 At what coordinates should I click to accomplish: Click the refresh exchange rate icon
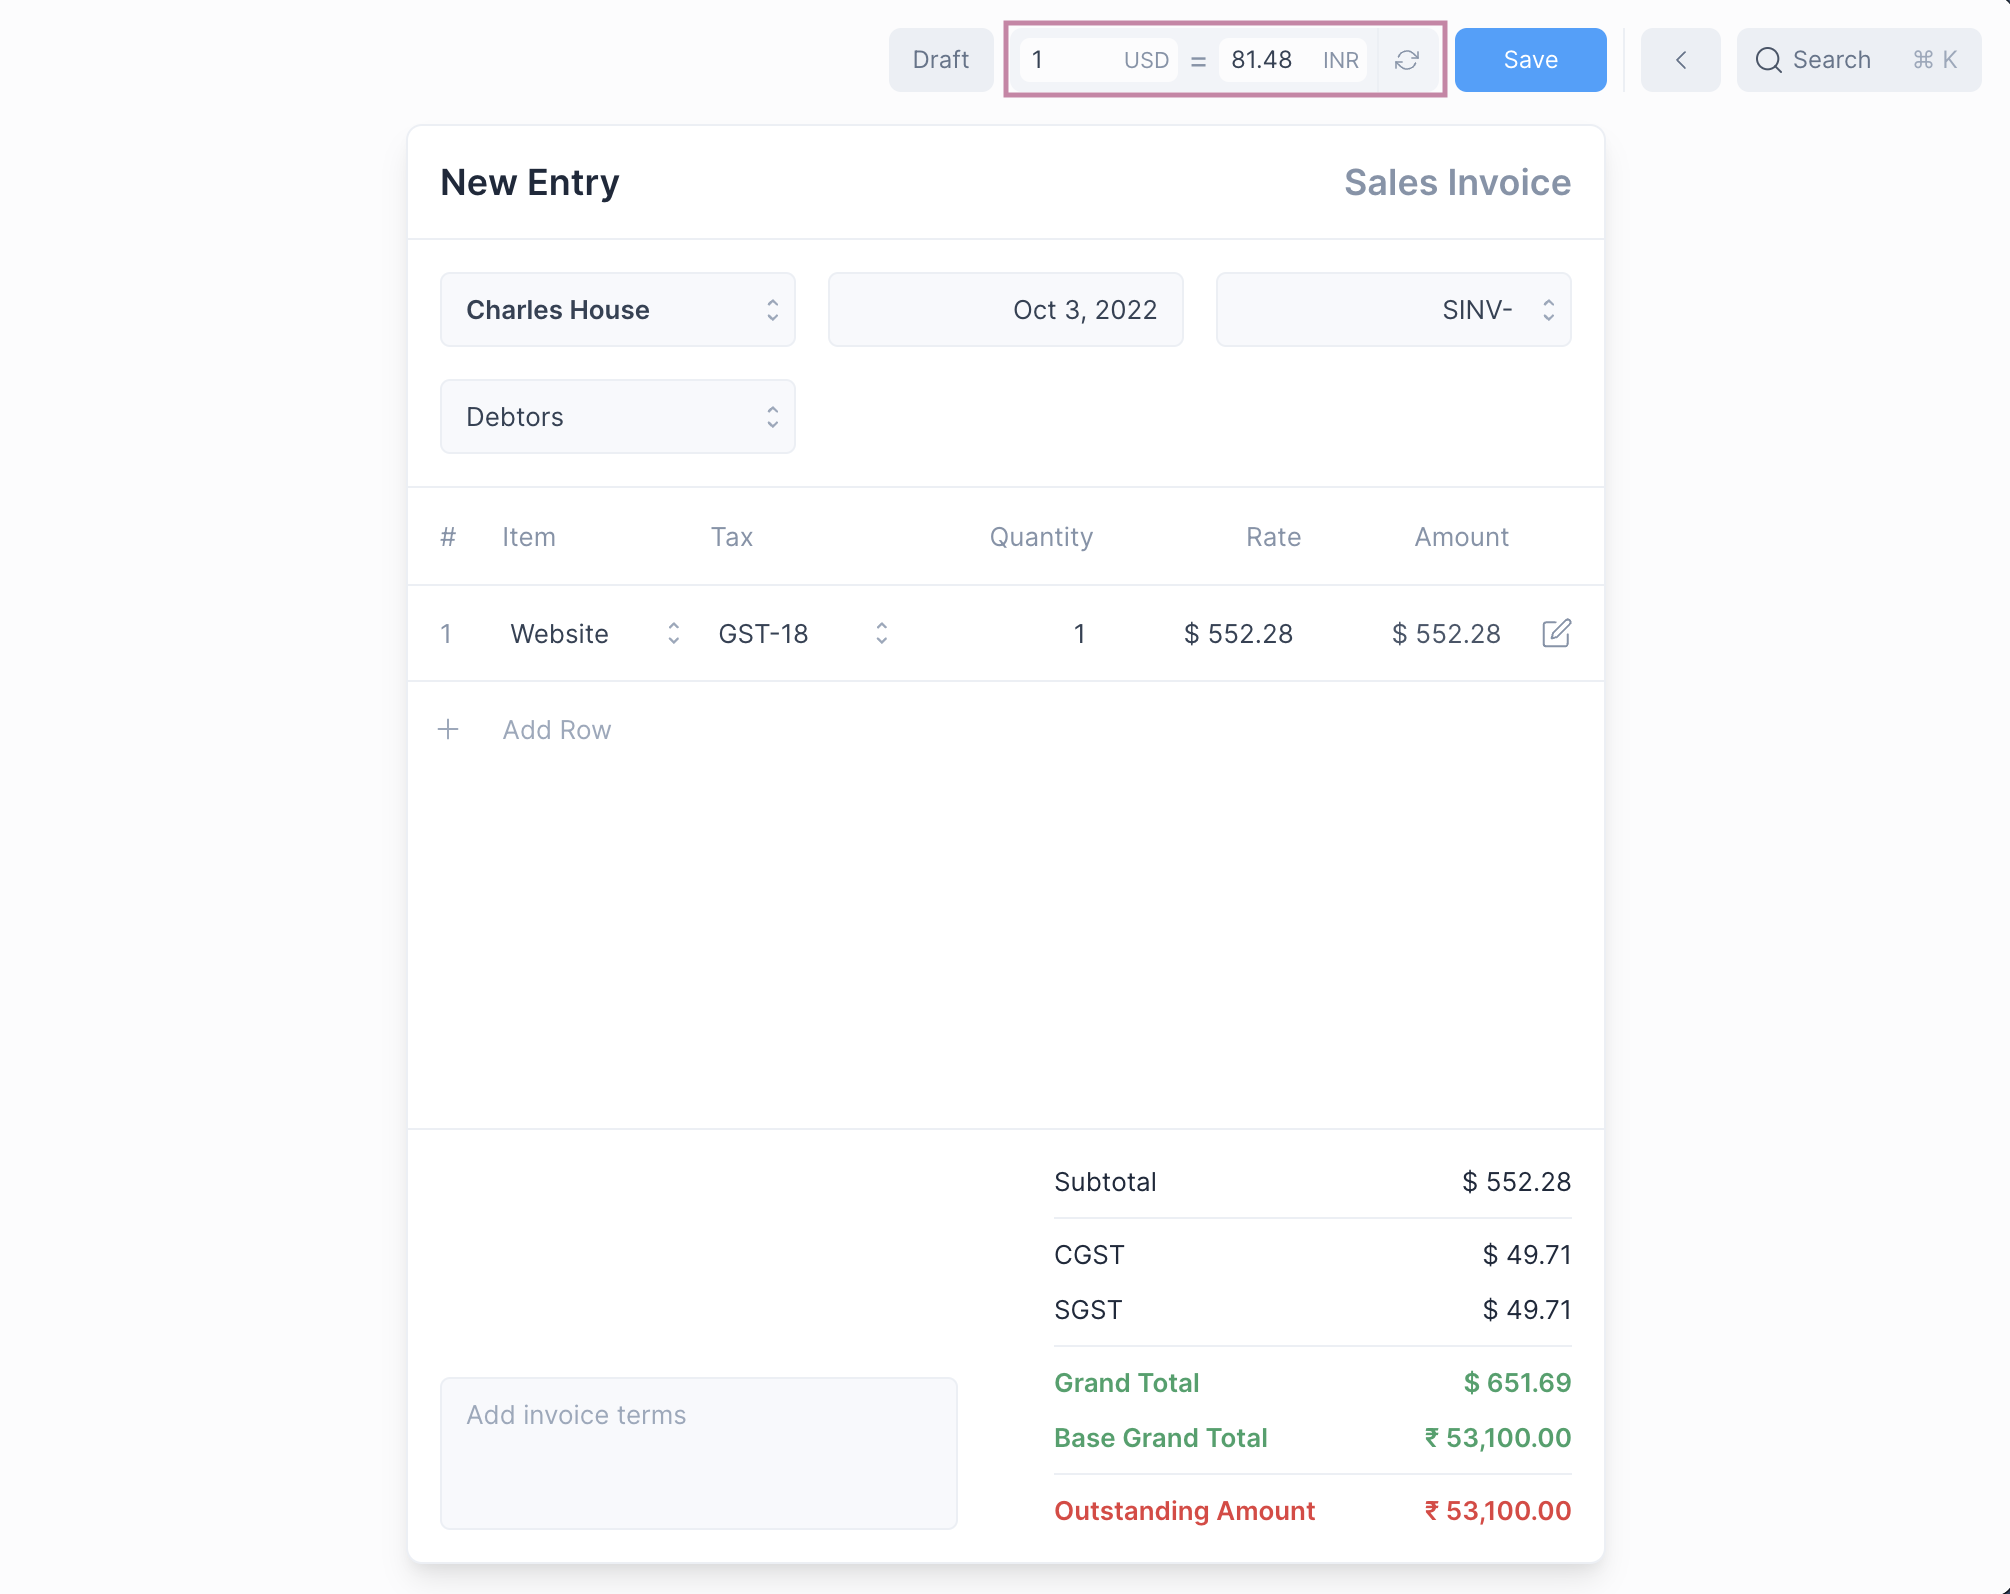[x=1407, y=60]
